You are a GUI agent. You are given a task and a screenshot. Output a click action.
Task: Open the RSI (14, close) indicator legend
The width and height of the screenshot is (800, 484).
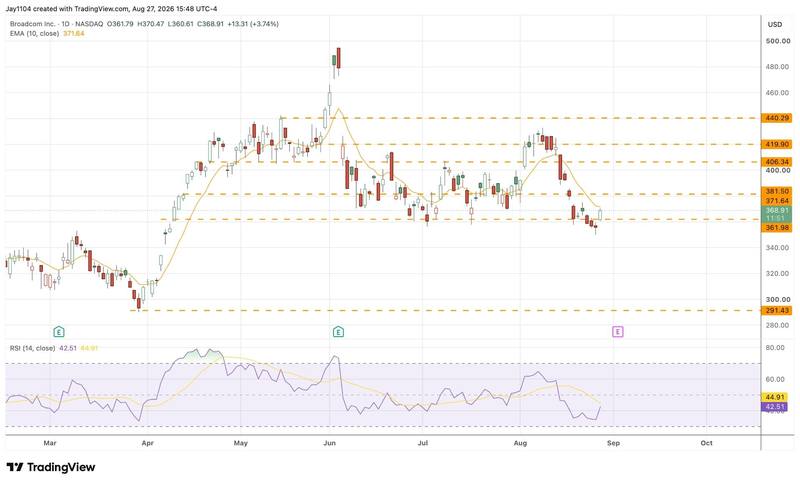click(x=32, y=348)
